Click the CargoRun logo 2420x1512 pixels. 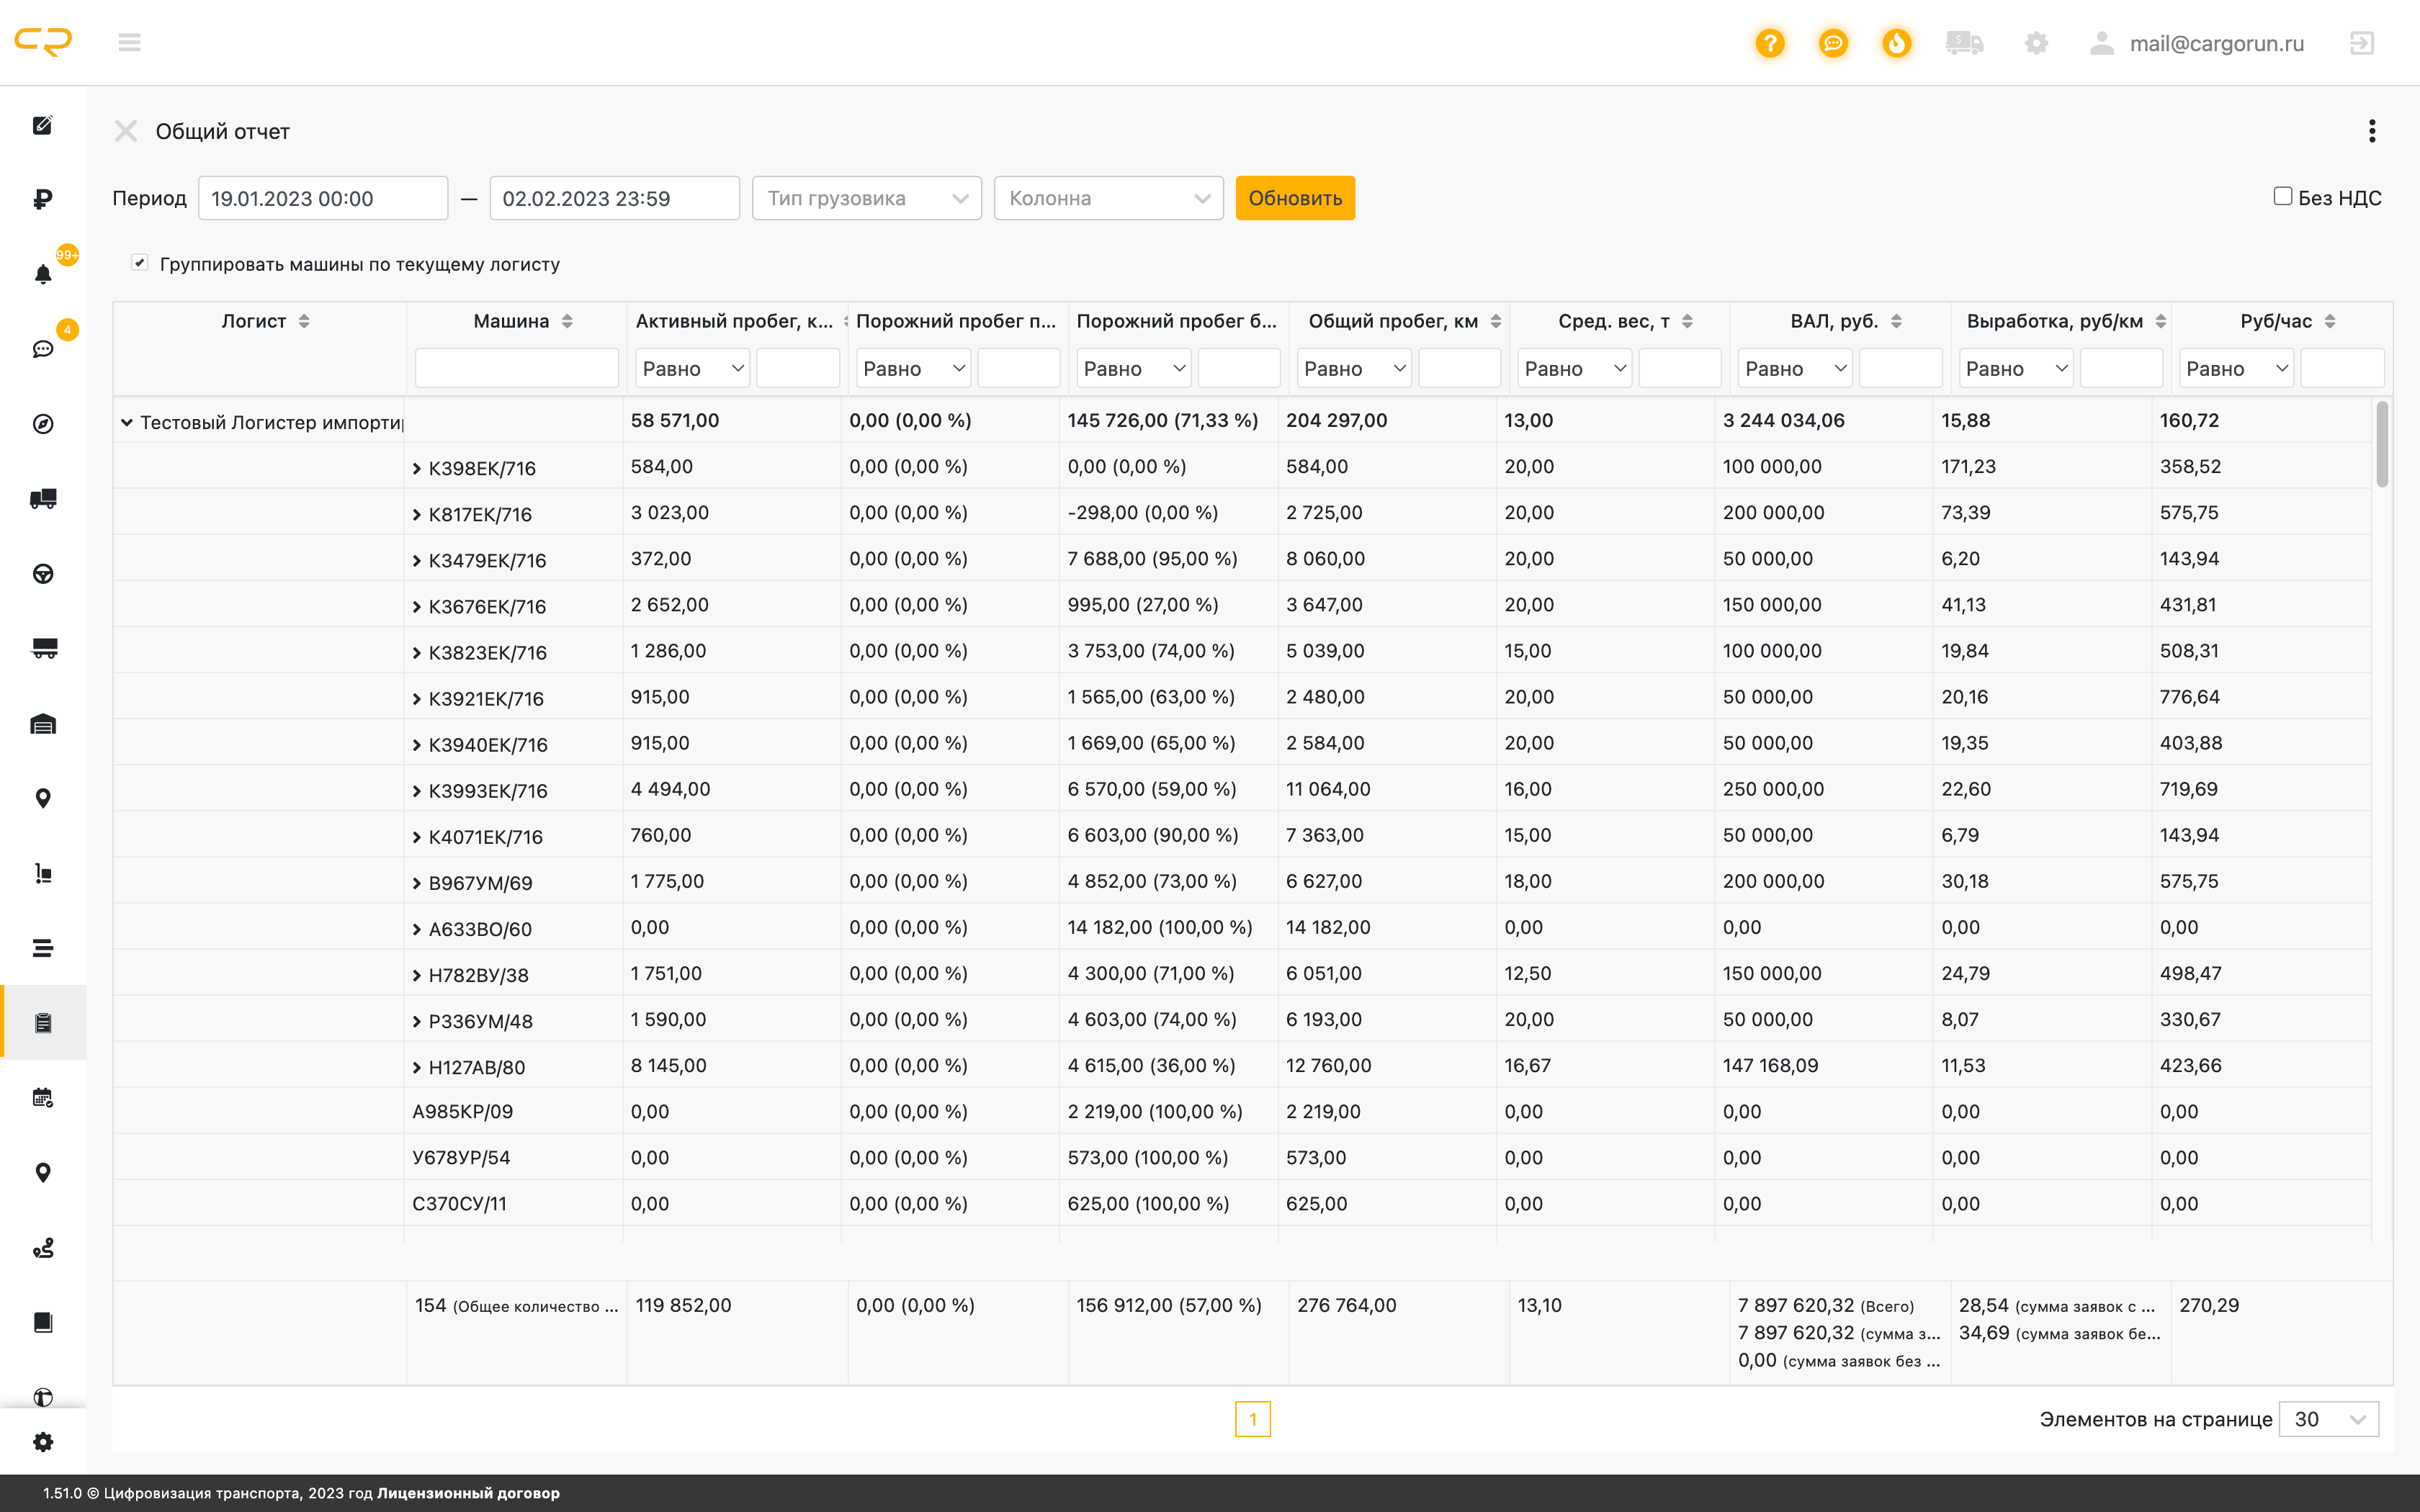(43, 42)
